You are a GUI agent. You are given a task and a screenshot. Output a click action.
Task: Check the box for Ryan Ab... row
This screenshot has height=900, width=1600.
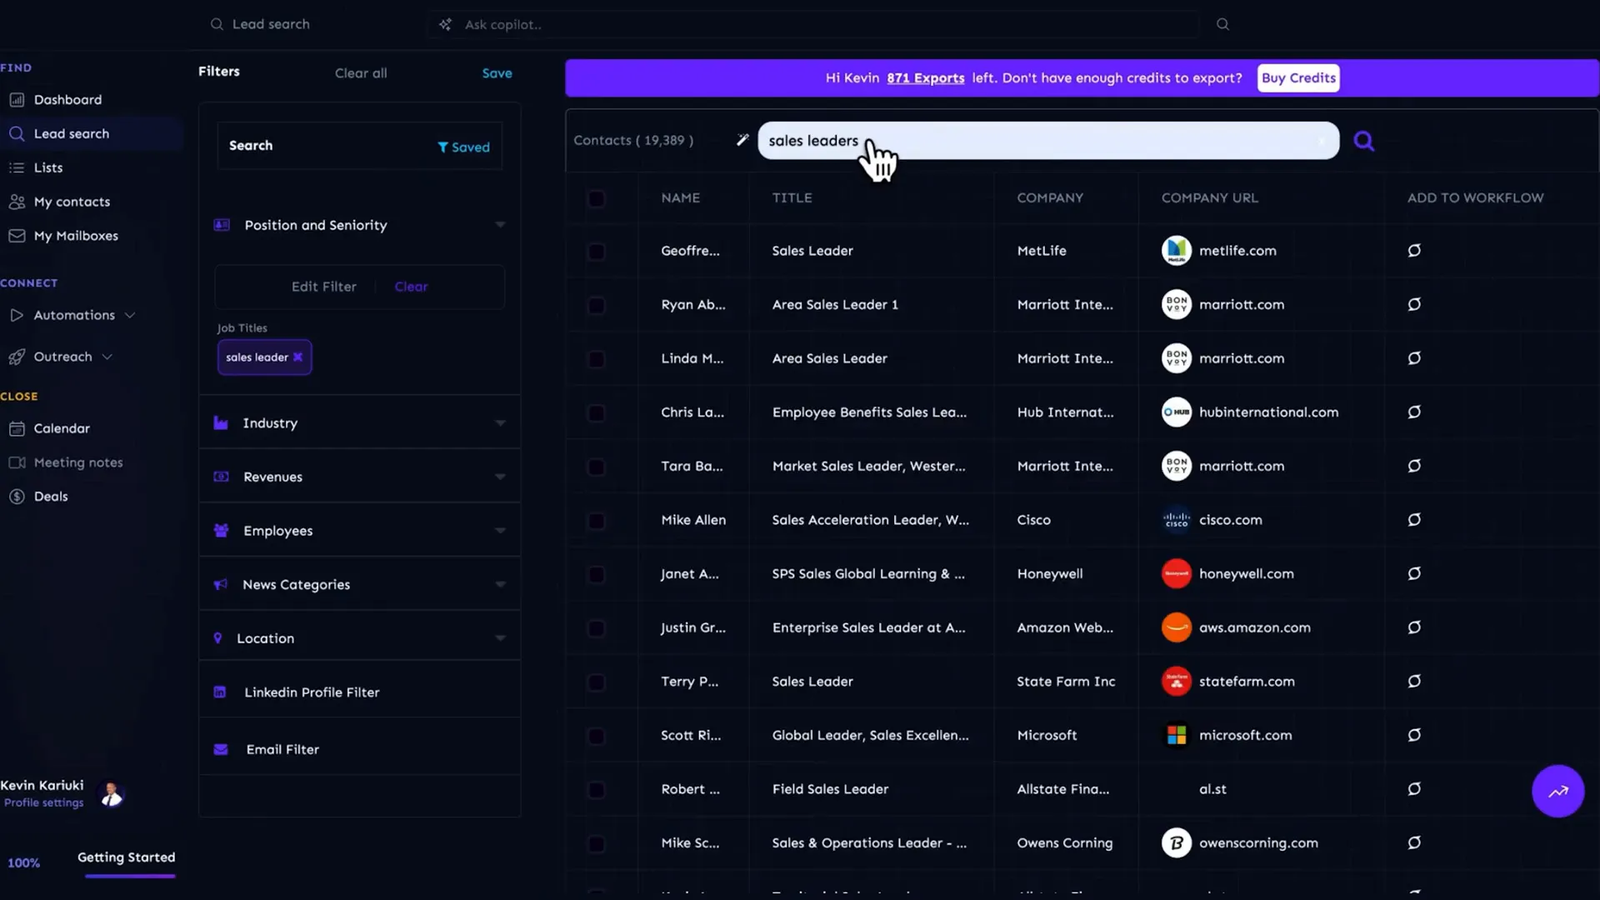point(596,305)
